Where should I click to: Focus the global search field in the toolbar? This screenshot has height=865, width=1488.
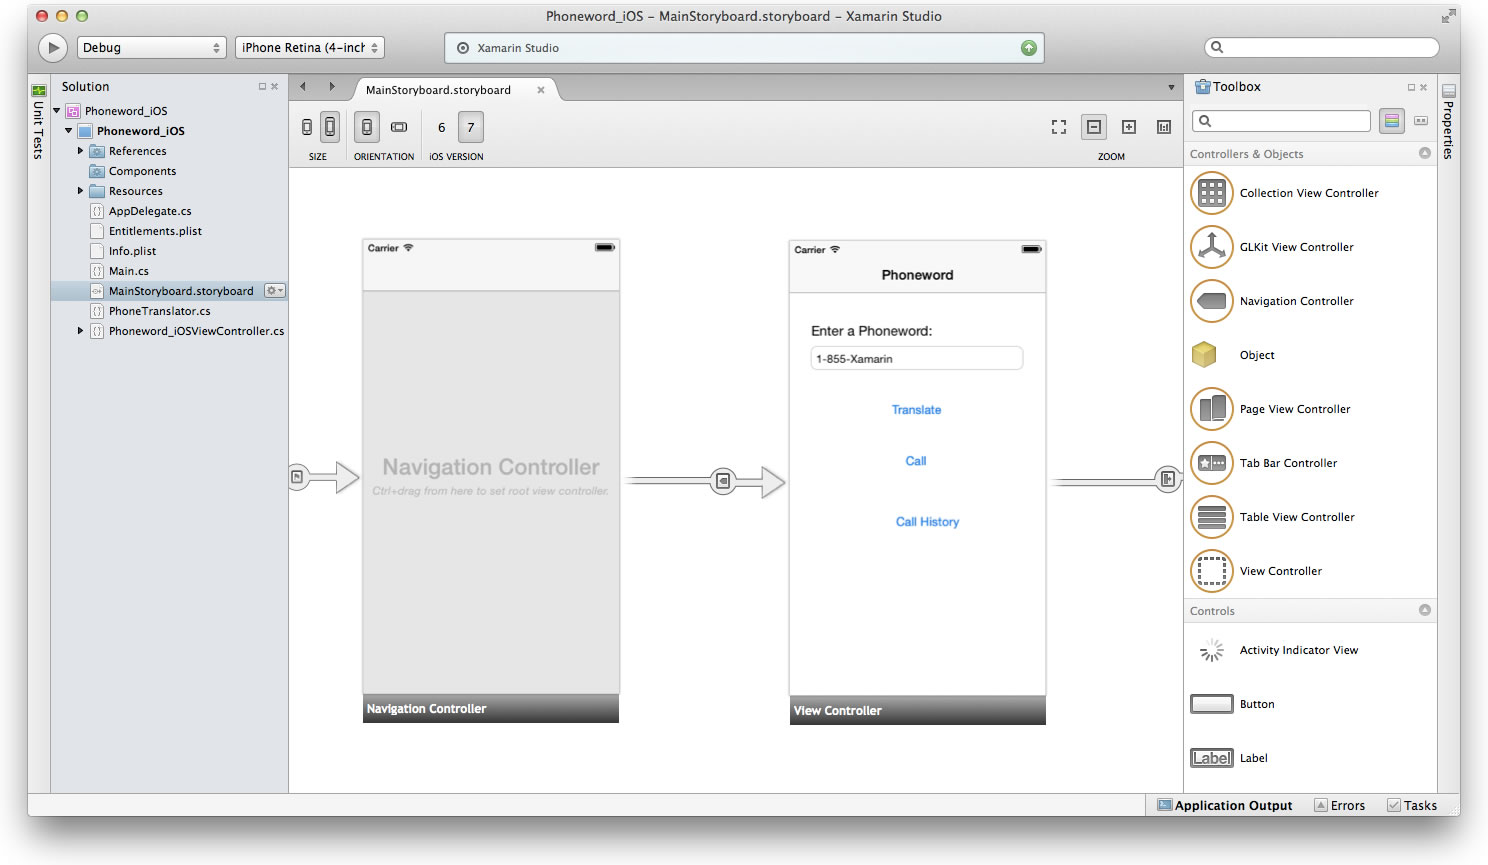click(x=1322, y=47)
